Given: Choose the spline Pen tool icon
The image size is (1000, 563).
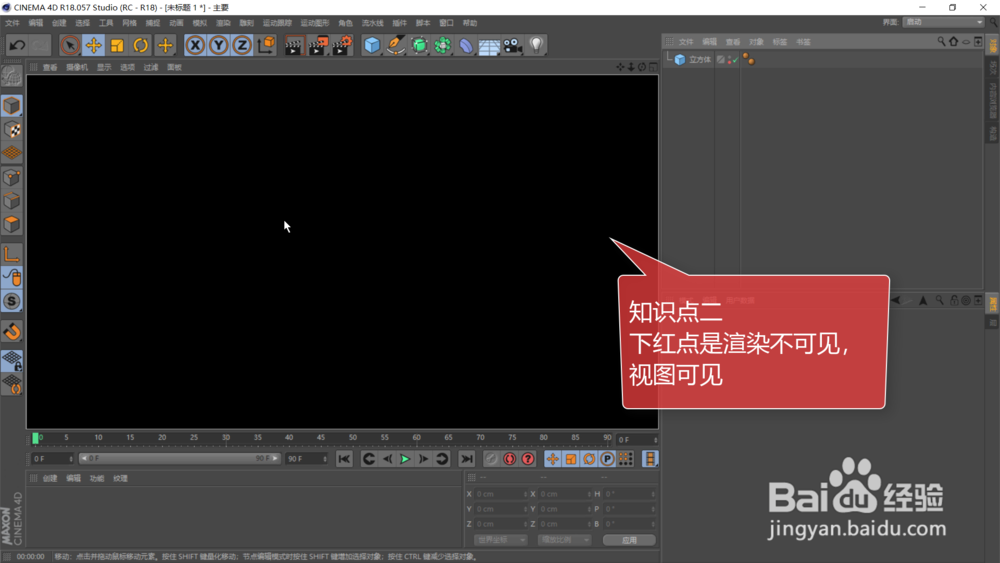Looking at the screenshot, I should click(x=395, y=45).
